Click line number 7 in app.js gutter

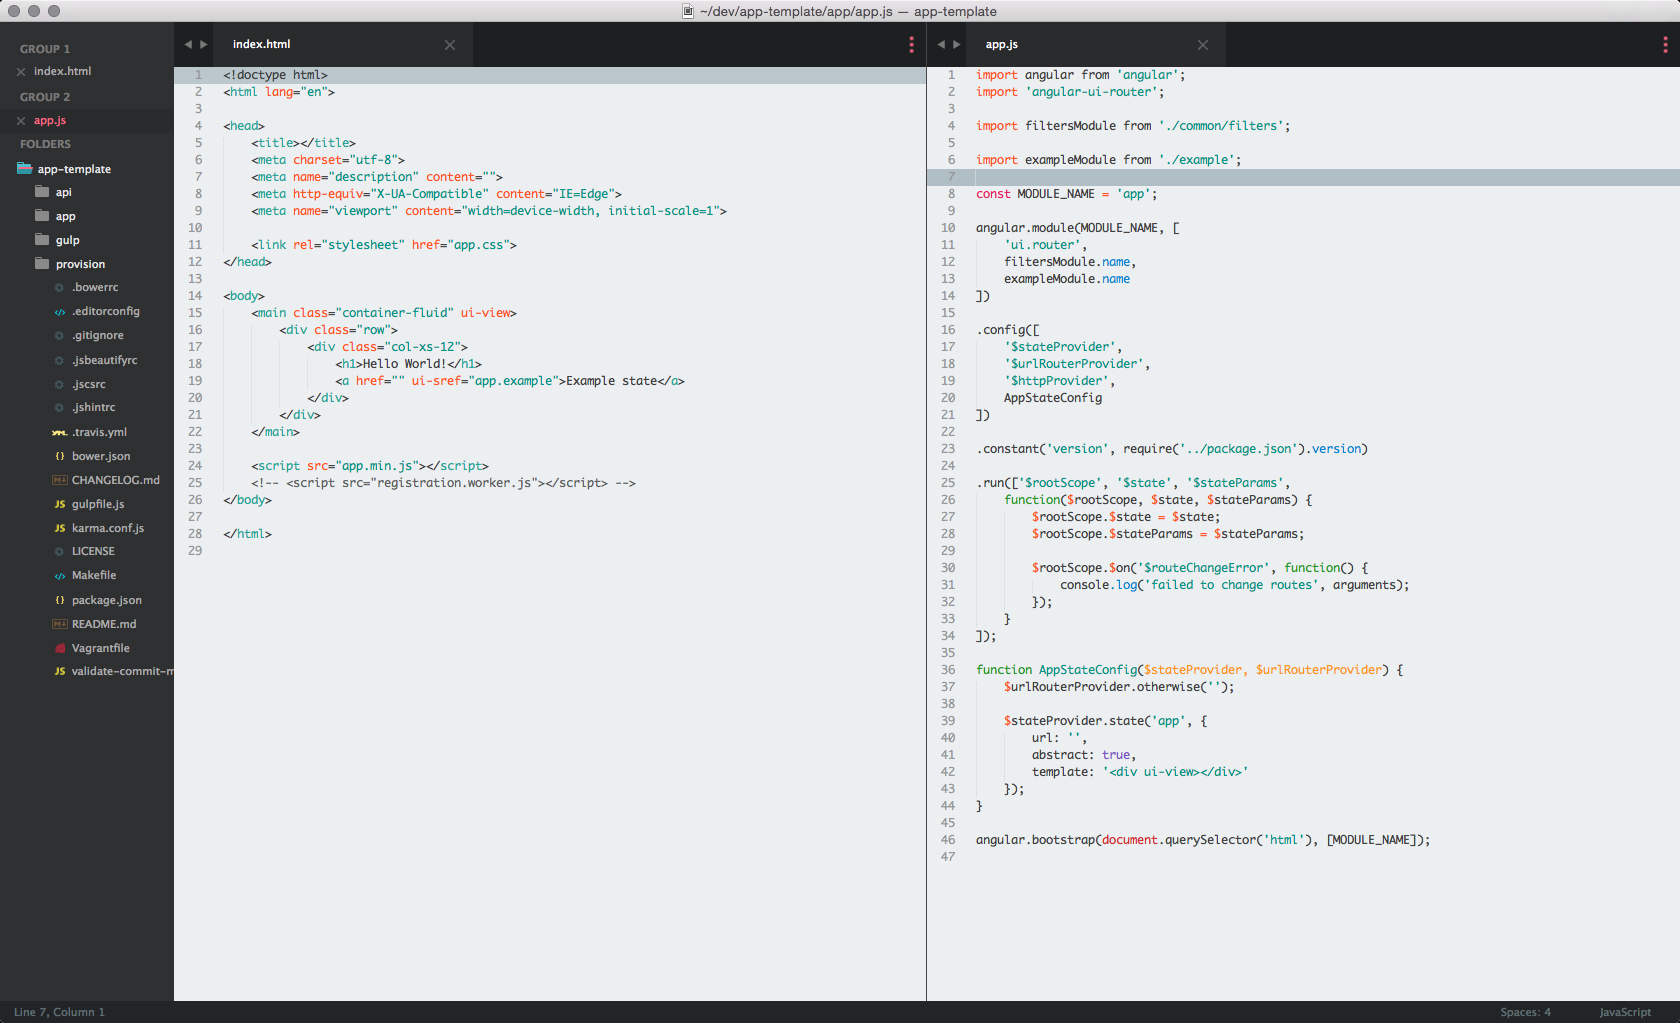tap(951, 177)
